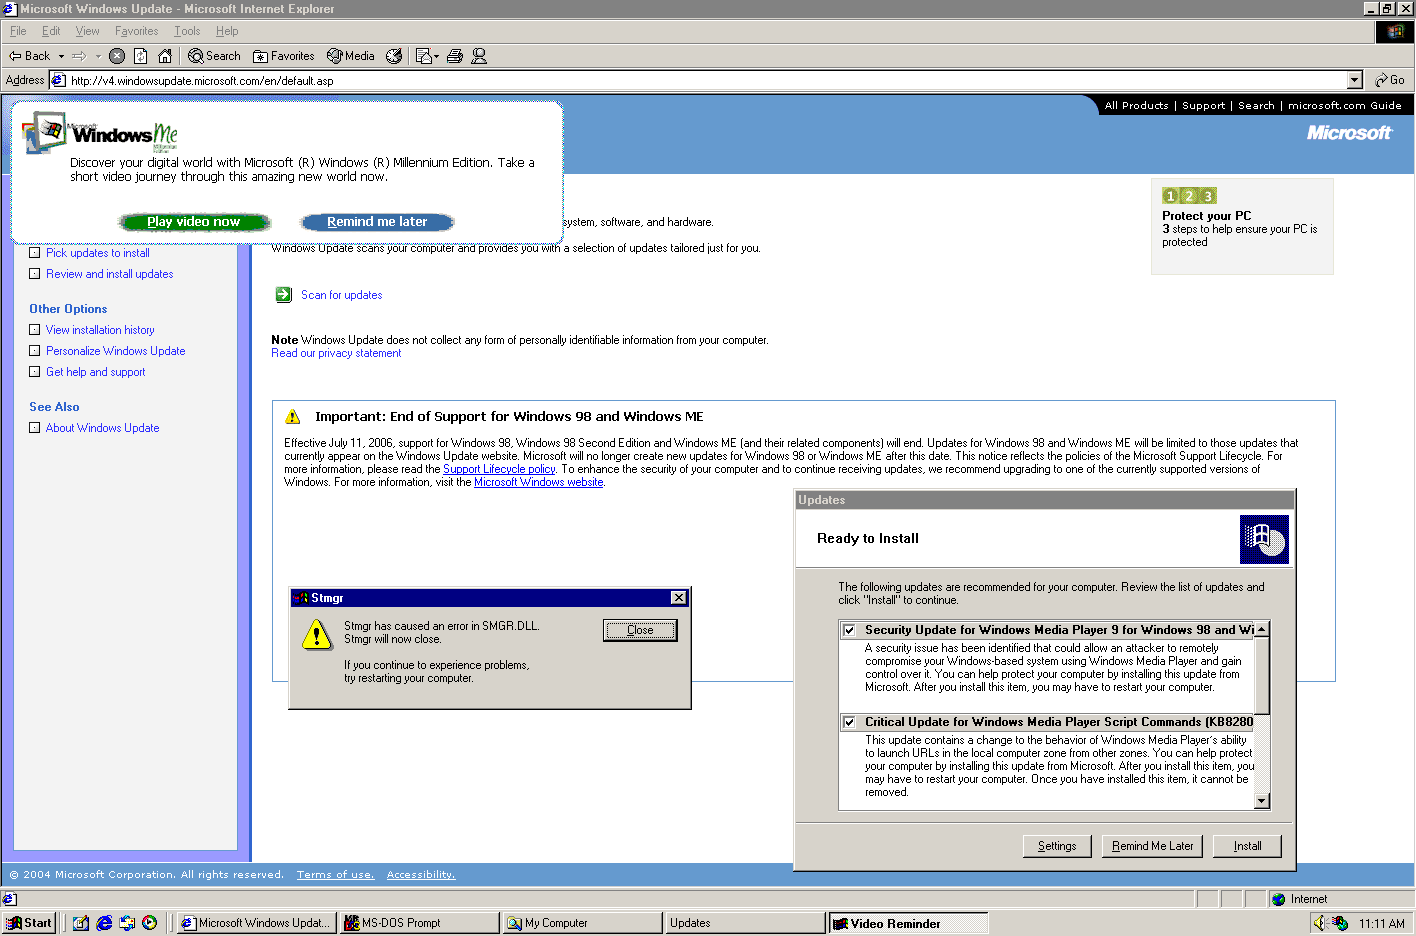Click the Show Desktop quick launch icon
Screen dimensions: 1416x936
81,923
